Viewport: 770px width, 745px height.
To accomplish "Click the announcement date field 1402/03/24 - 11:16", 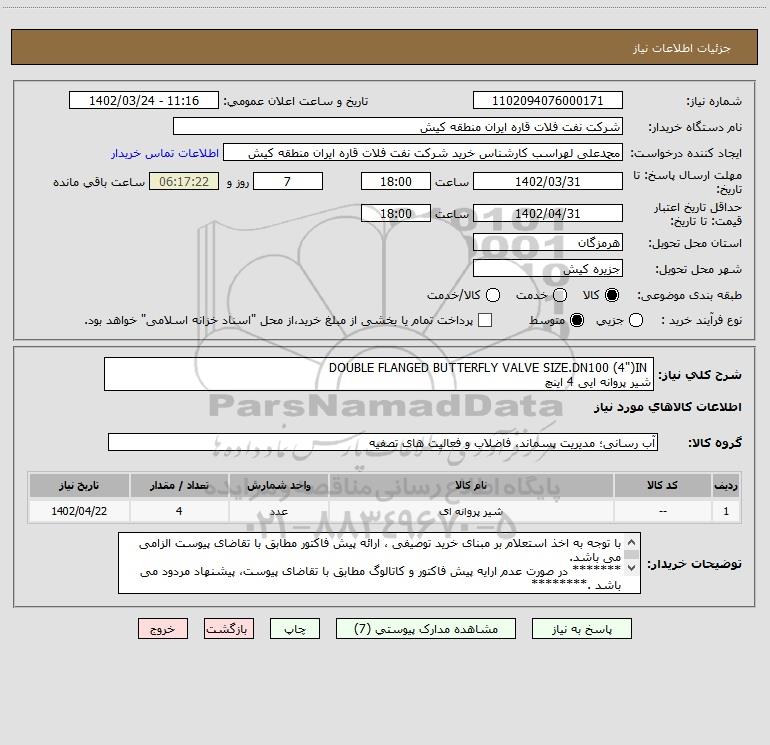I will tap(144, 100).
